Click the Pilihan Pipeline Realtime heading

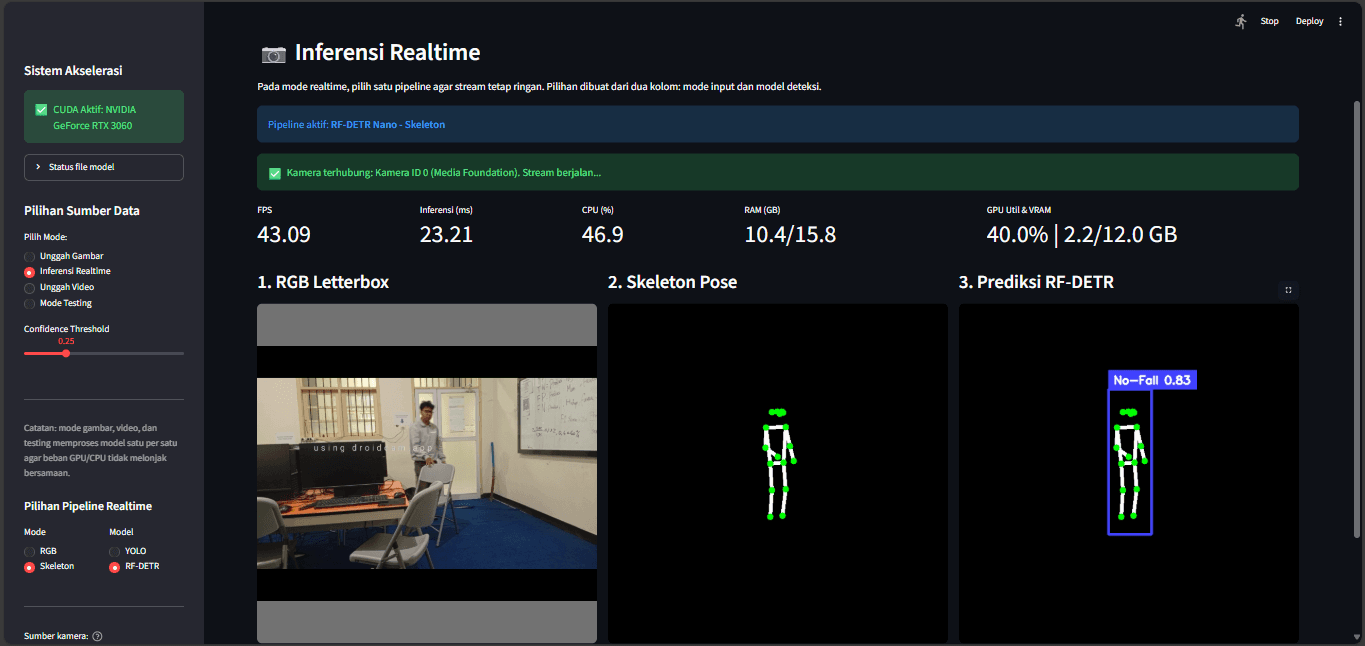tap(88, 506)
